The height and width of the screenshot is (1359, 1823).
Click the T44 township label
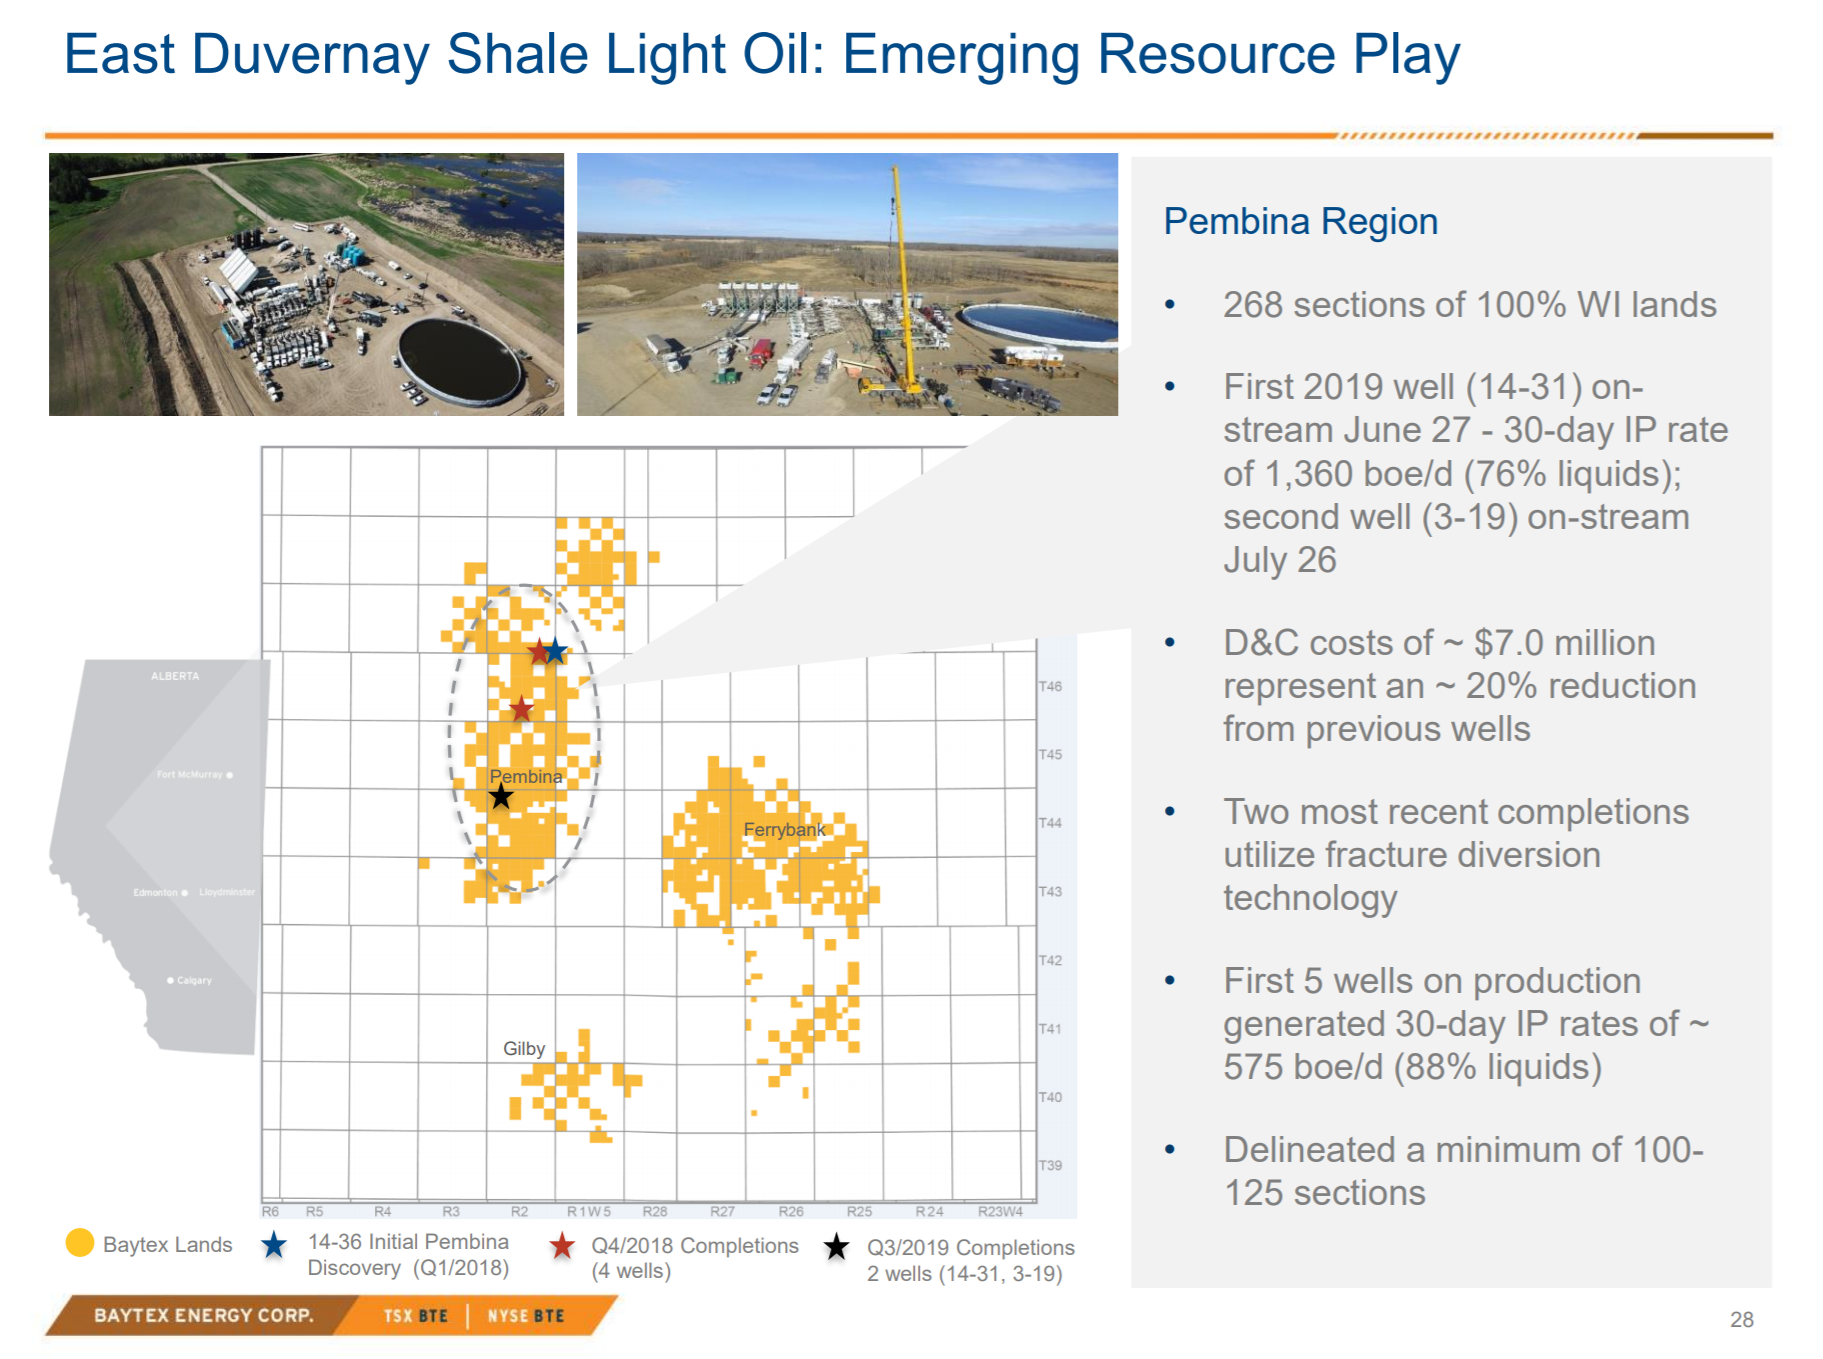1050,823
